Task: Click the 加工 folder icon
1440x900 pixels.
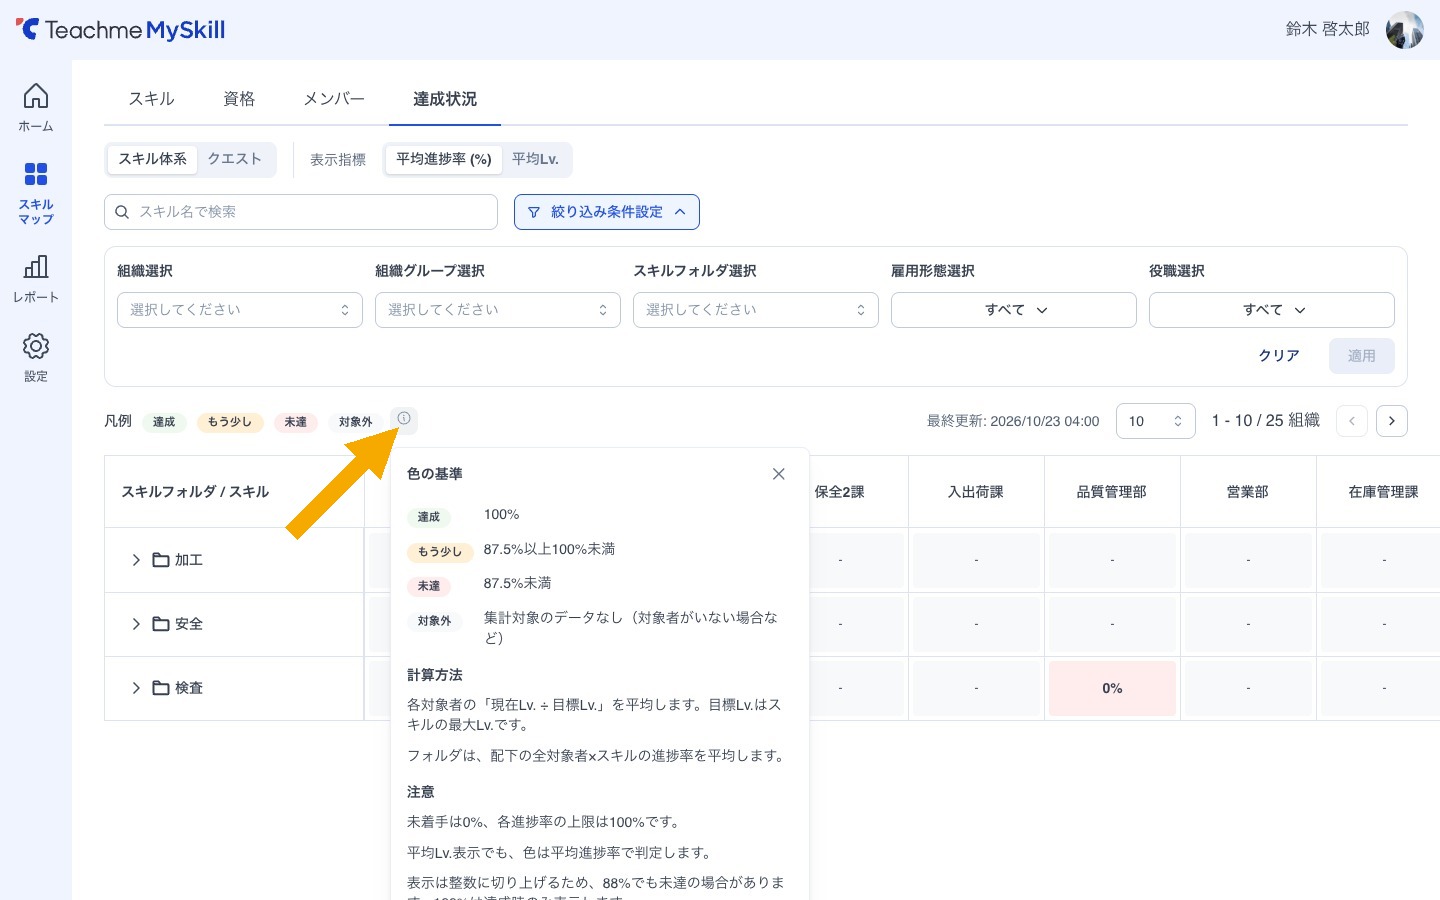Action: coord(161,560)
